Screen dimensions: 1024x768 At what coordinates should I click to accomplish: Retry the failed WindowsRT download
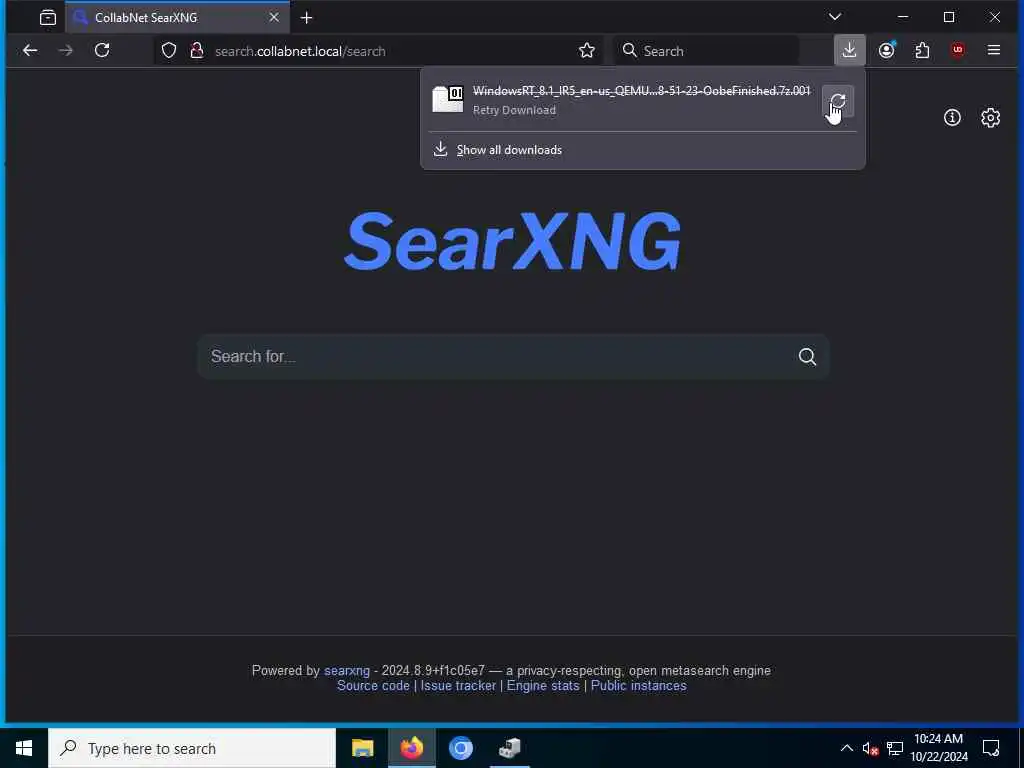(x=838, y=101)
